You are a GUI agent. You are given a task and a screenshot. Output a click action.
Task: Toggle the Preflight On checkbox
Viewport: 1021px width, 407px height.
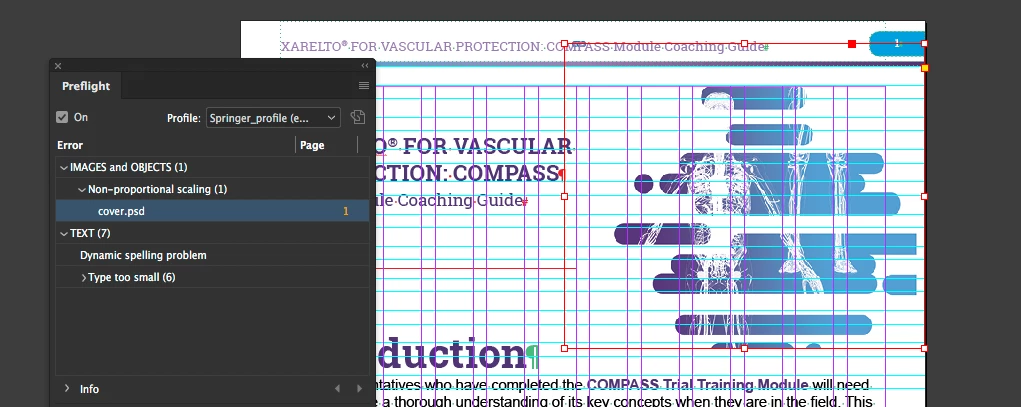click(x=62, y=117)
